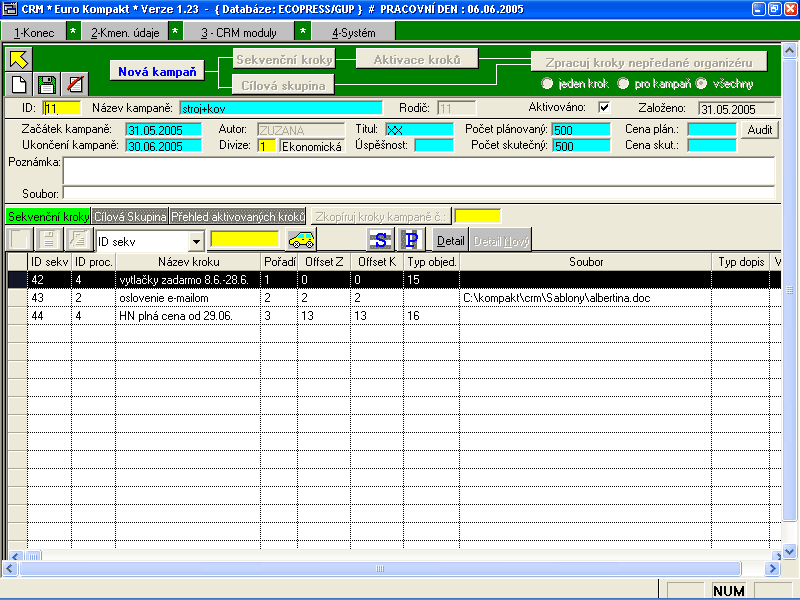The width and height of the screenshot is (800, 600).
Task: Click the crossed-out page delete icon
Action: tap(74, 84)
